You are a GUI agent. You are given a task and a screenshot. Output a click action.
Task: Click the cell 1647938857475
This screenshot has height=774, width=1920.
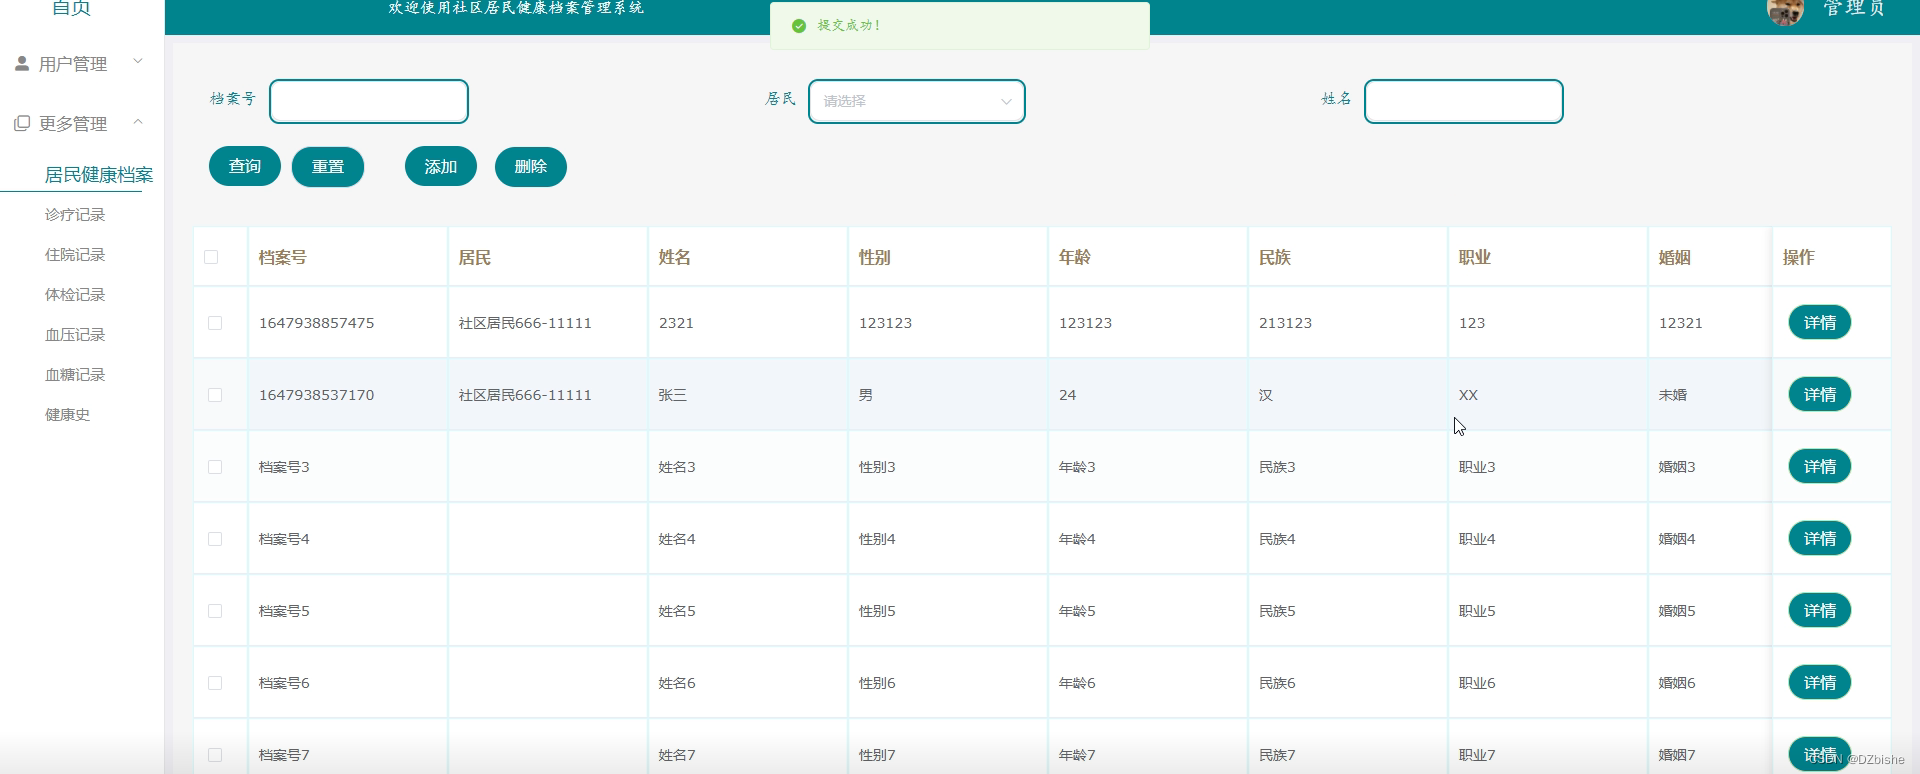click(x=317, y=323)
